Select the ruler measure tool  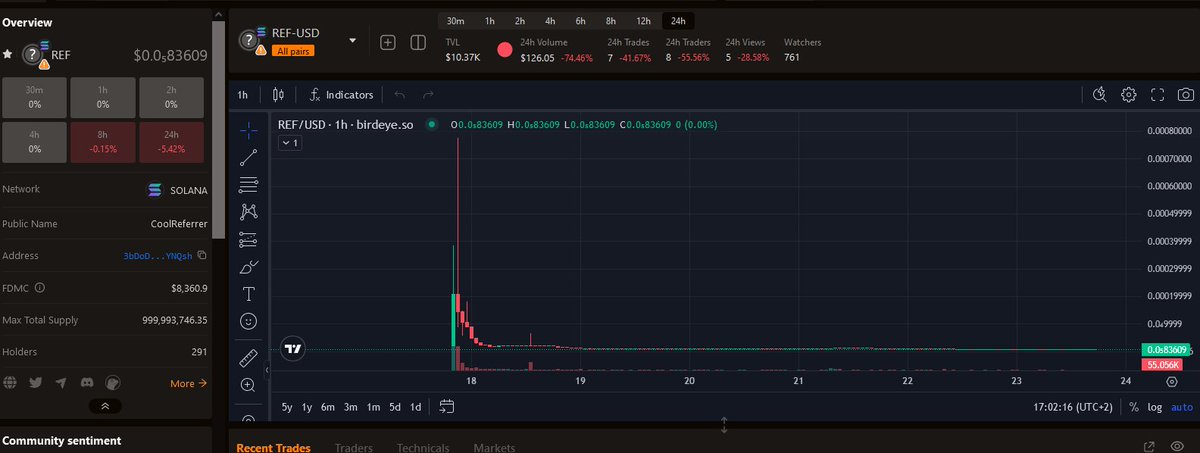pos(249,357)
